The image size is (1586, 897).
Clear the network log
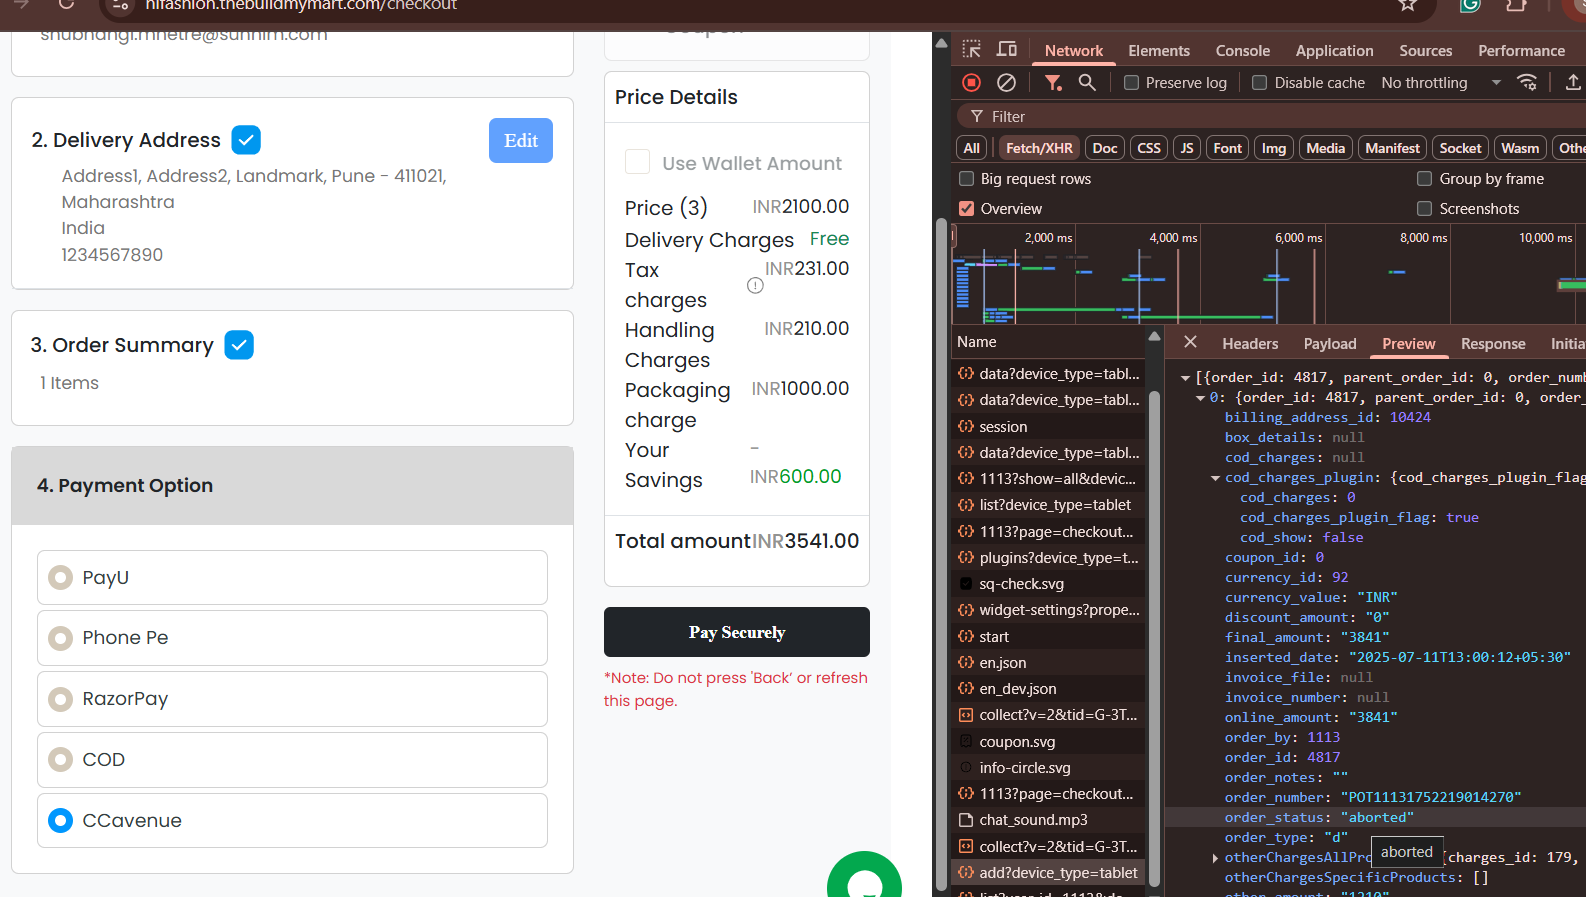[1007, 82]
